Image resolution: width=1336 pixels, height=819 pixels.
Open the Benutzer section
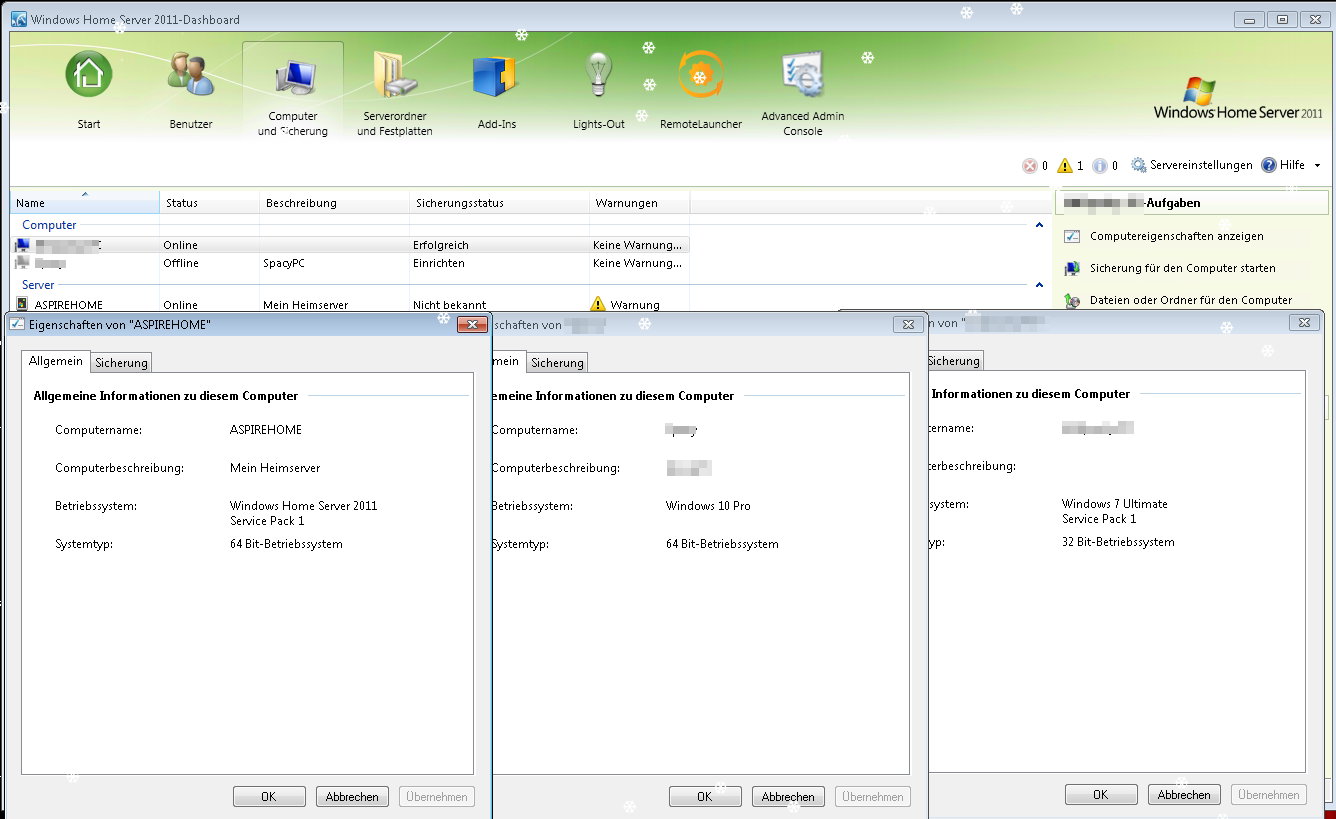pos(190,89)
